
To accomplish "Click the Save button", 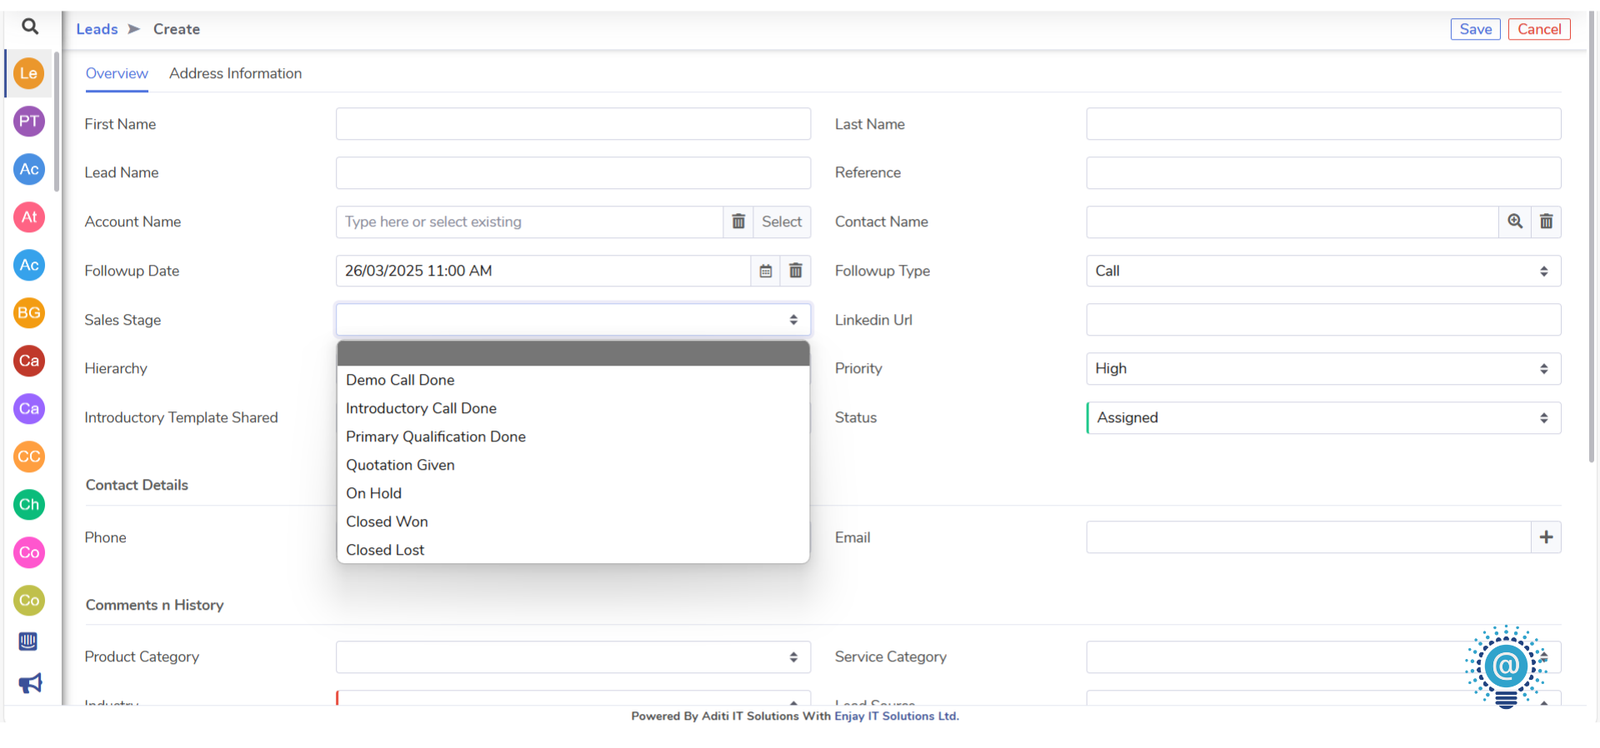I will pos(1475,29).
